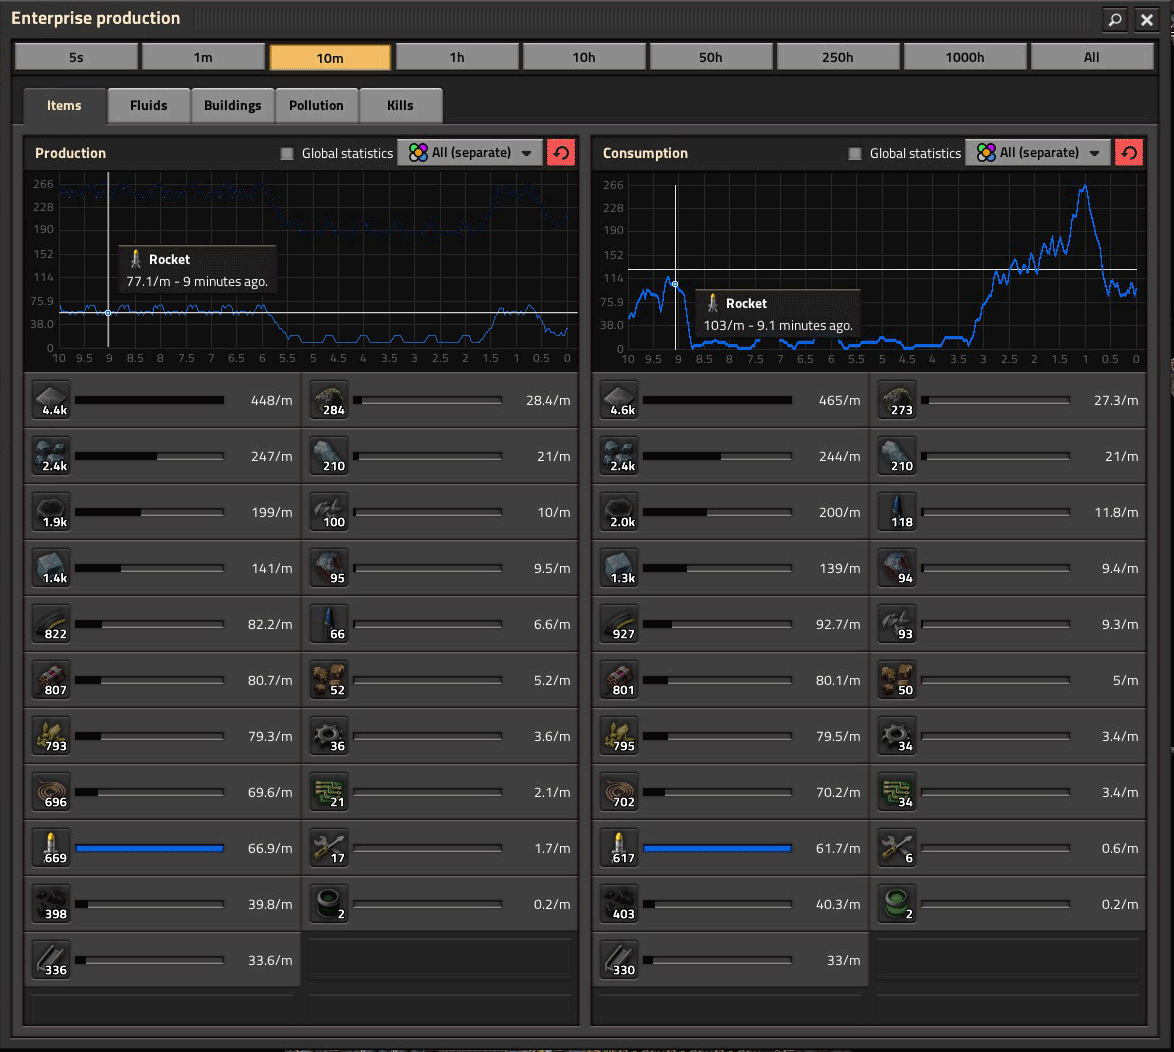Image resolution: width=1174 pixels, height=1052 pixels.
Task: Click the iron gear wheel icon under Production
Action: (x=329, y=736)
